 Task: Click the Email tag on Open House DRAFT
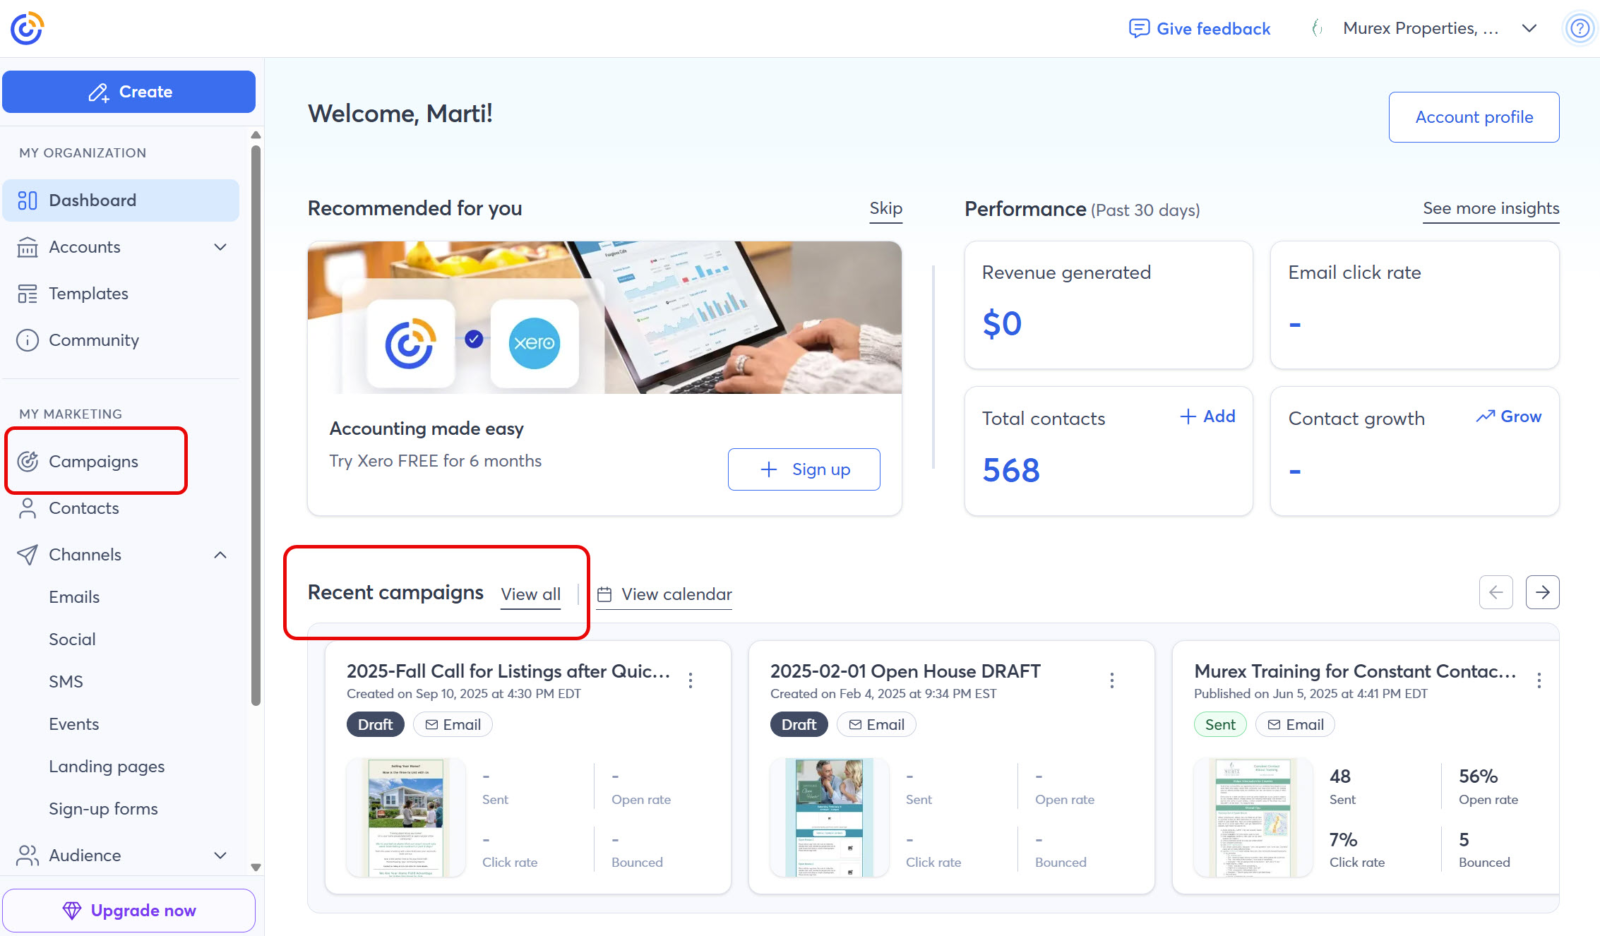pyautogui.click(x=876, y=725)
